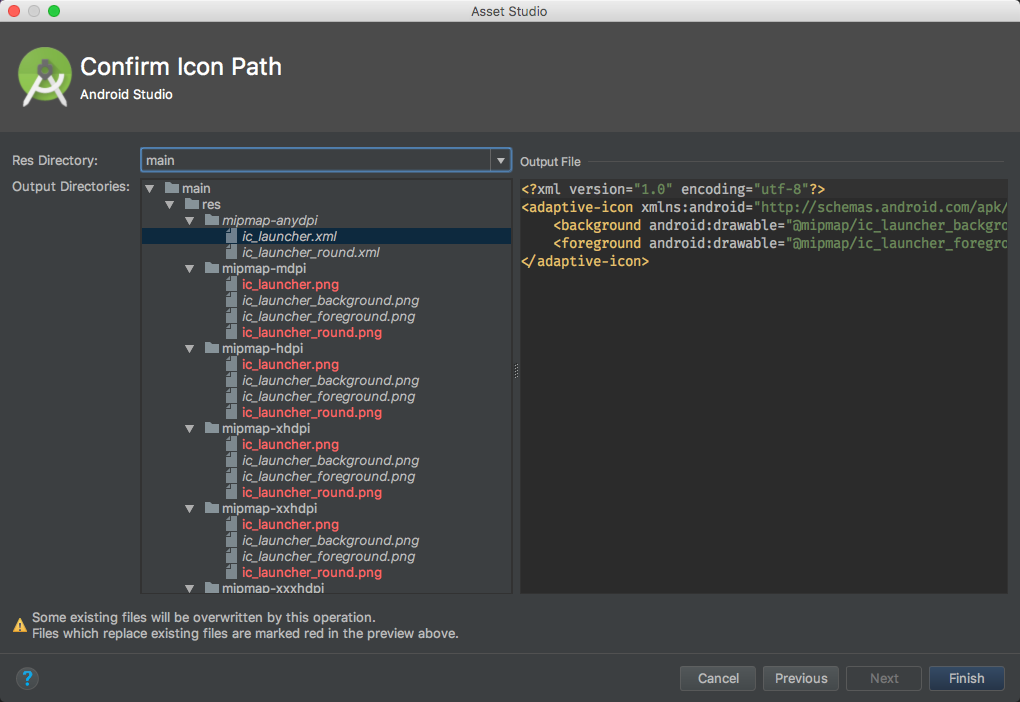Click the opening adaptive-icon xmlns line
The height and width of the screenshot is (702, 1020).
764,208
